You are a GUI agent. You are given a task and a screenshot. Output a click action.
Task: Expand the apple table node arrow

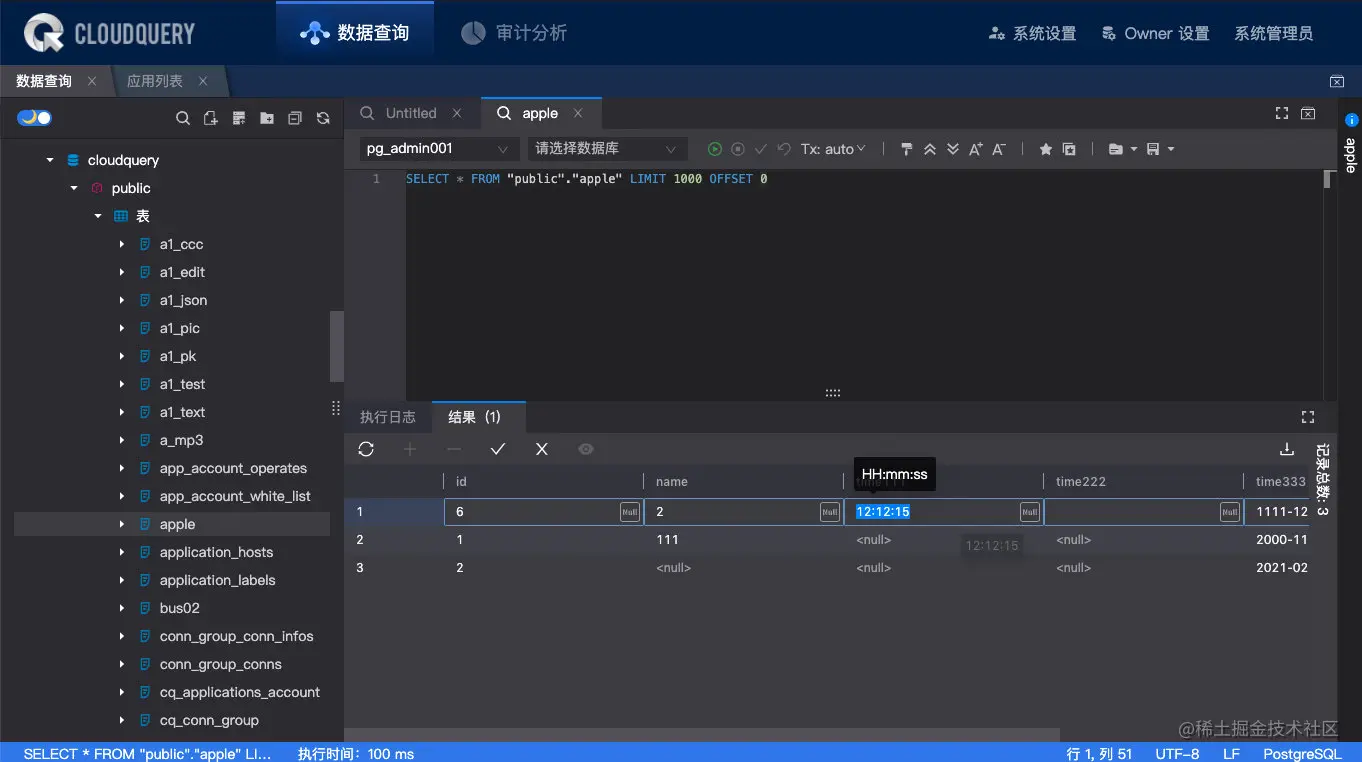(x=122, y=524)
